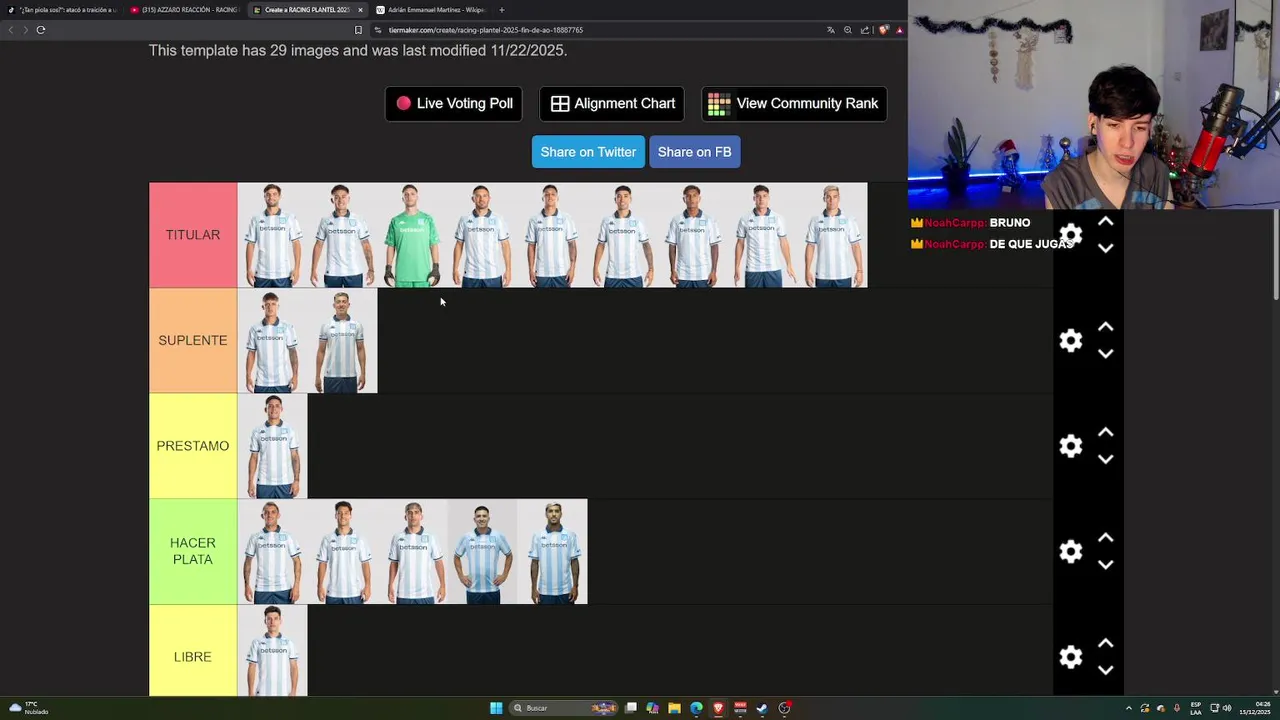
Task: Open the gear settings for the HACER PLATA row
Action: 1071,552
